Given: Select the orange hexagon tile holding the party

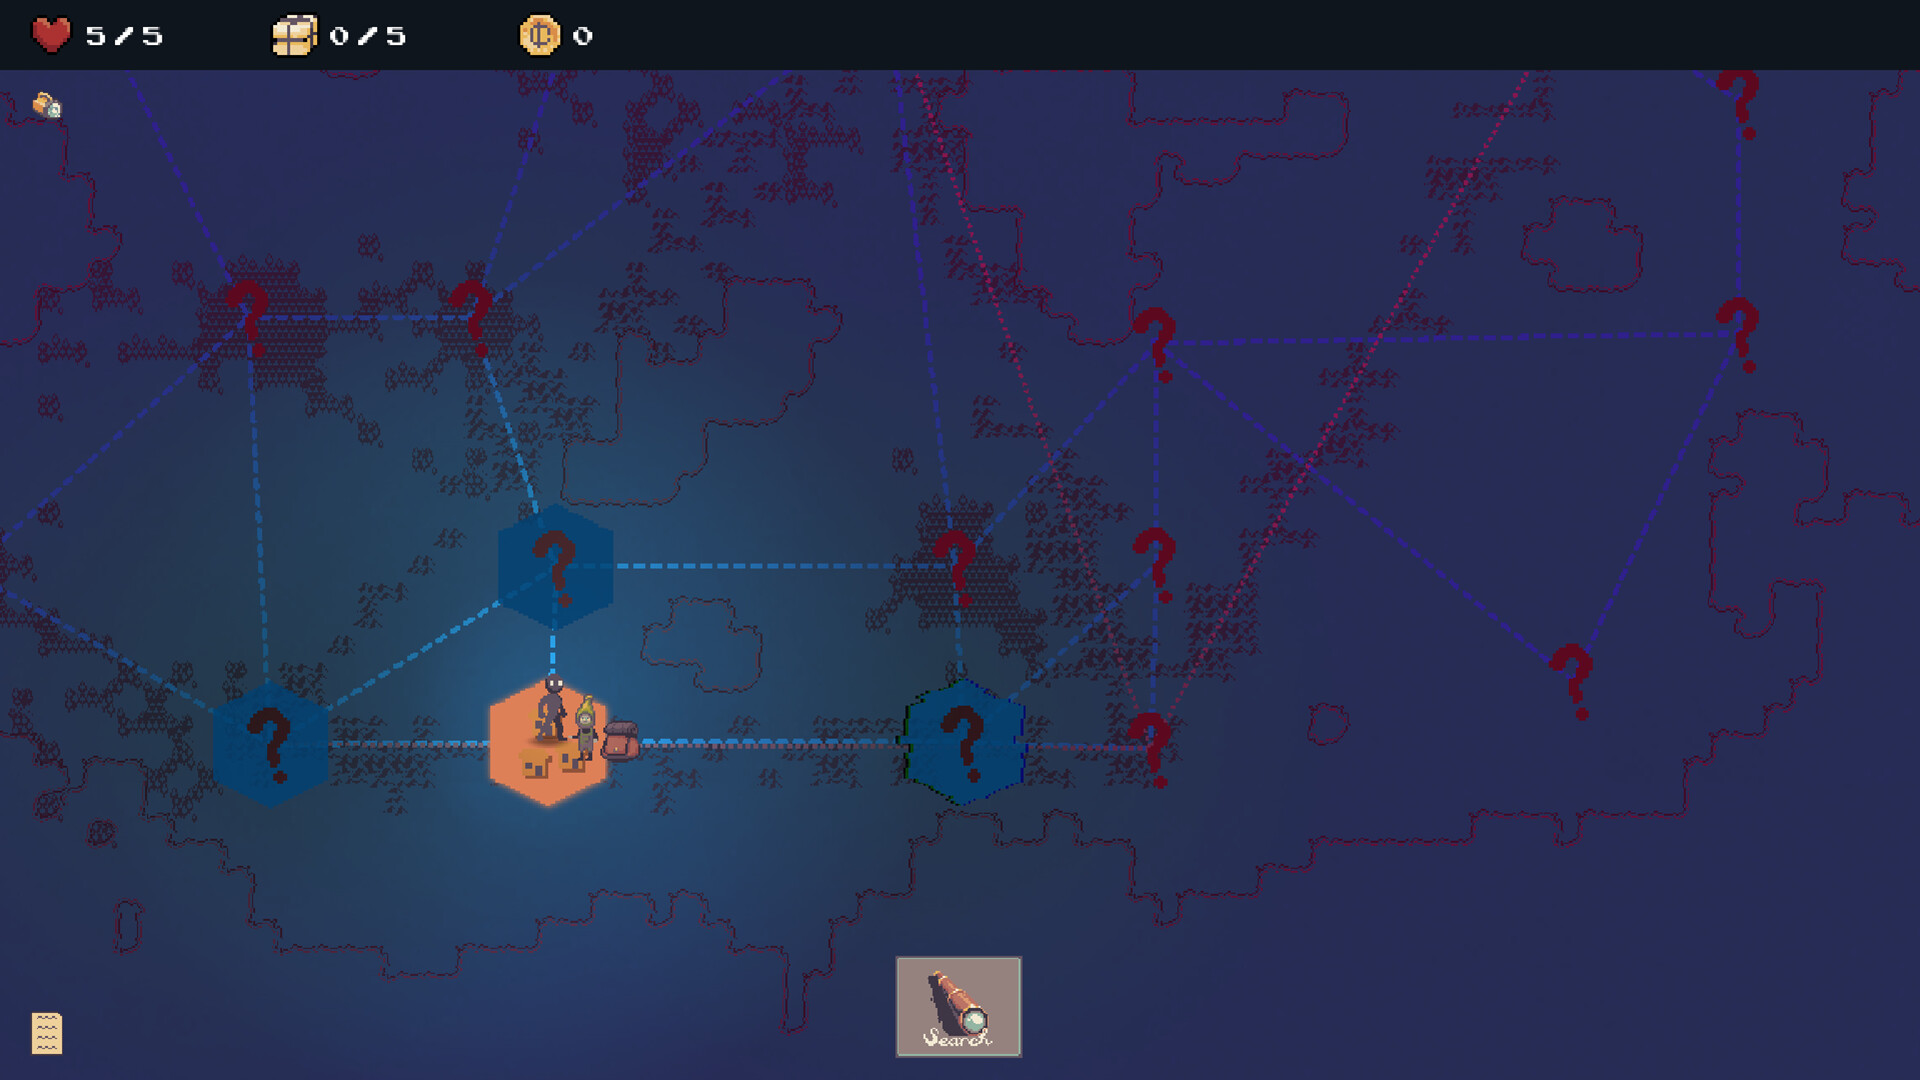Looking at the screenshot, I should coord(547,744).
